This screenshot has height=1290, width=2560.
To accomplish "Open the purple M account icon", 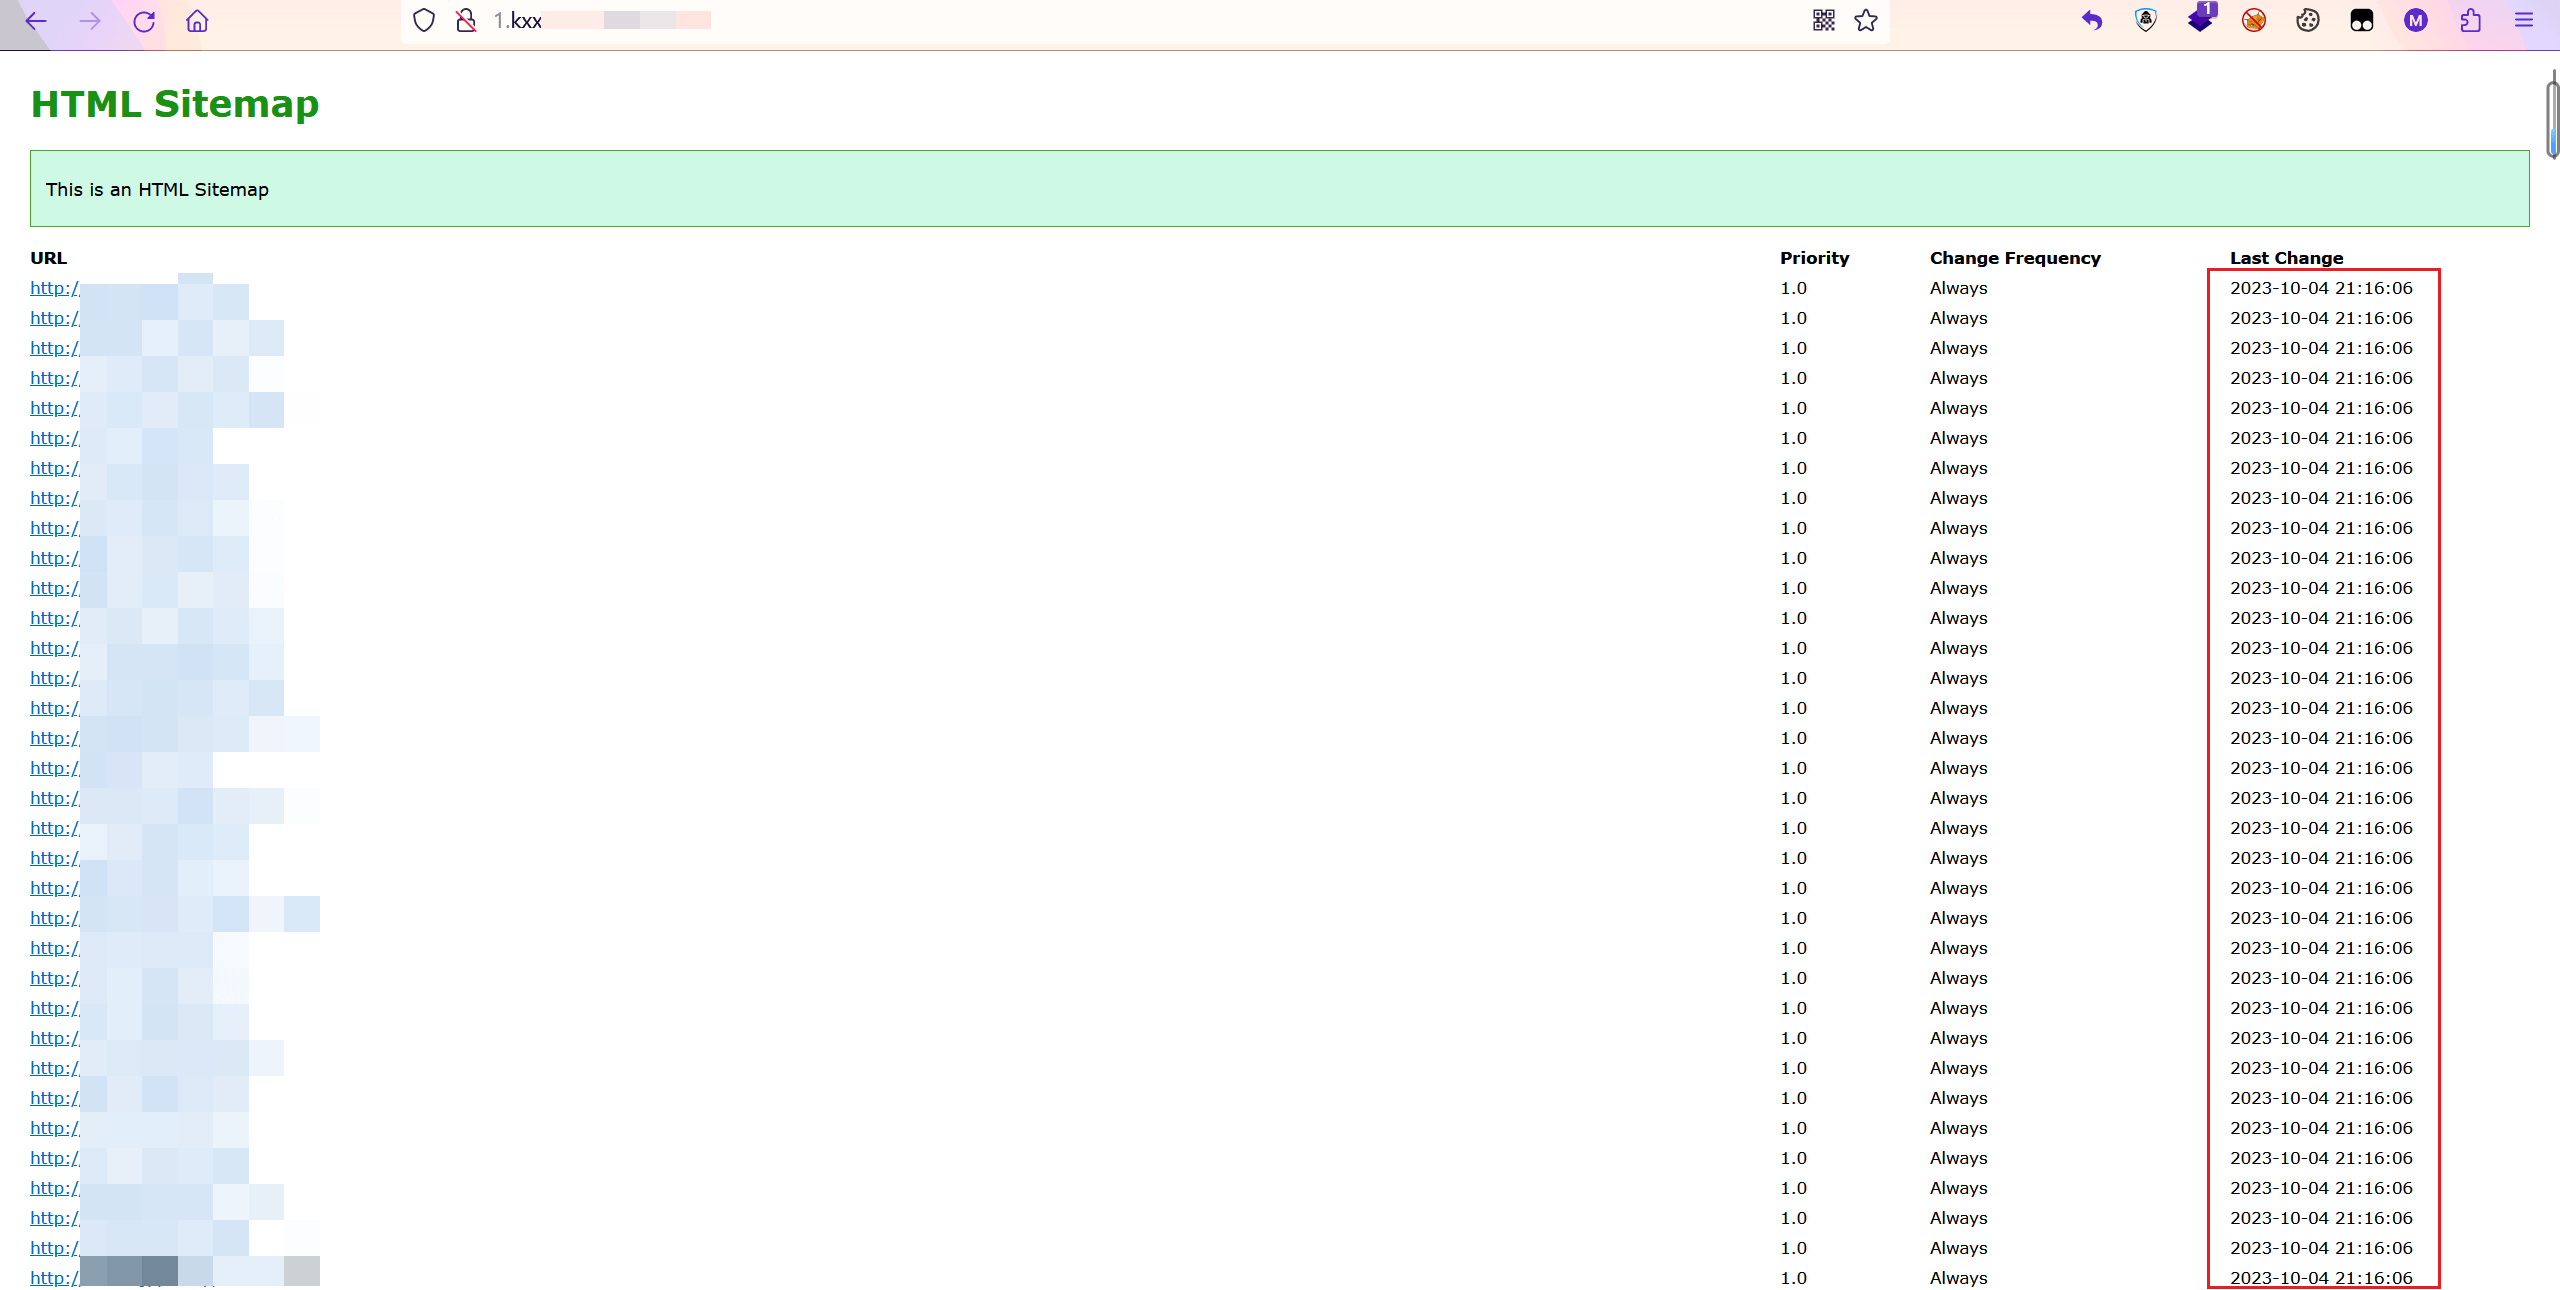I will pyautogui.click(x=2416, y=21).
